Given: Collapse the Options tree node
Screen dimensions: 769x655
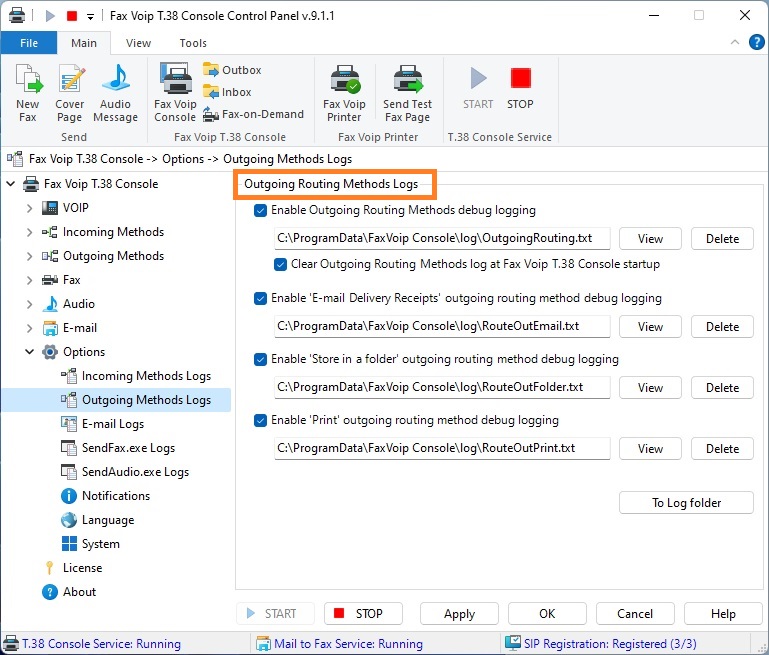Looking at the screenshot, I should coord(29,352).
